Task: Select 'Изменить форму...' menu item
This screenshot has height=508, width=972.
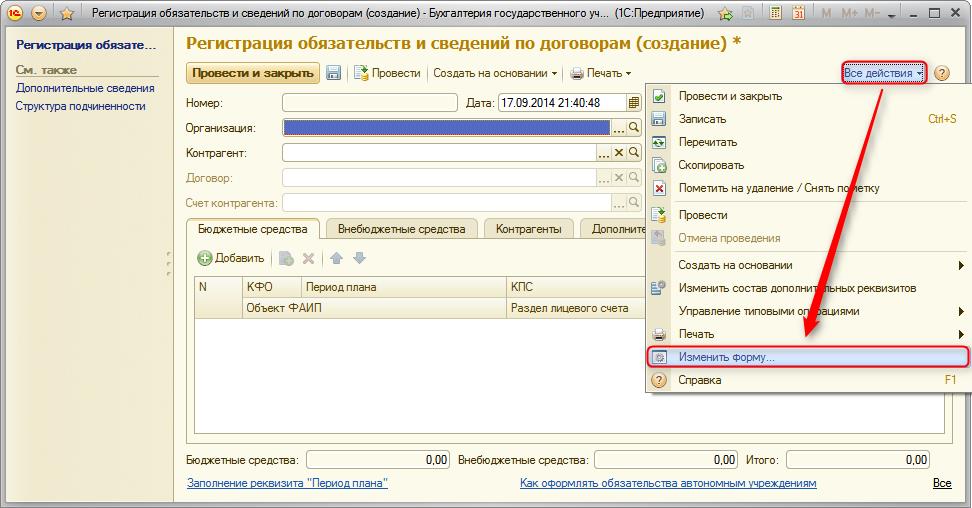Action: [x=808, y=357]
